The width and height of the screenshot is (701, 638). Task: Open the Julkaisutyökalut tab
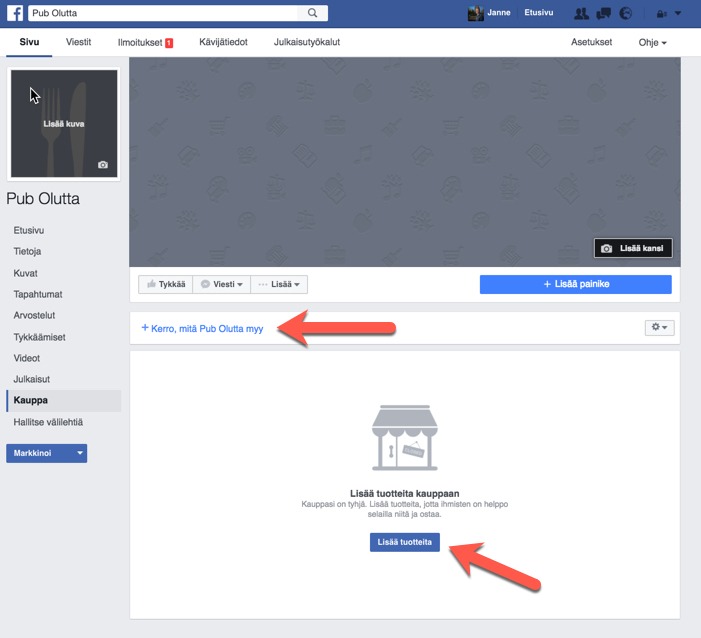307,42
